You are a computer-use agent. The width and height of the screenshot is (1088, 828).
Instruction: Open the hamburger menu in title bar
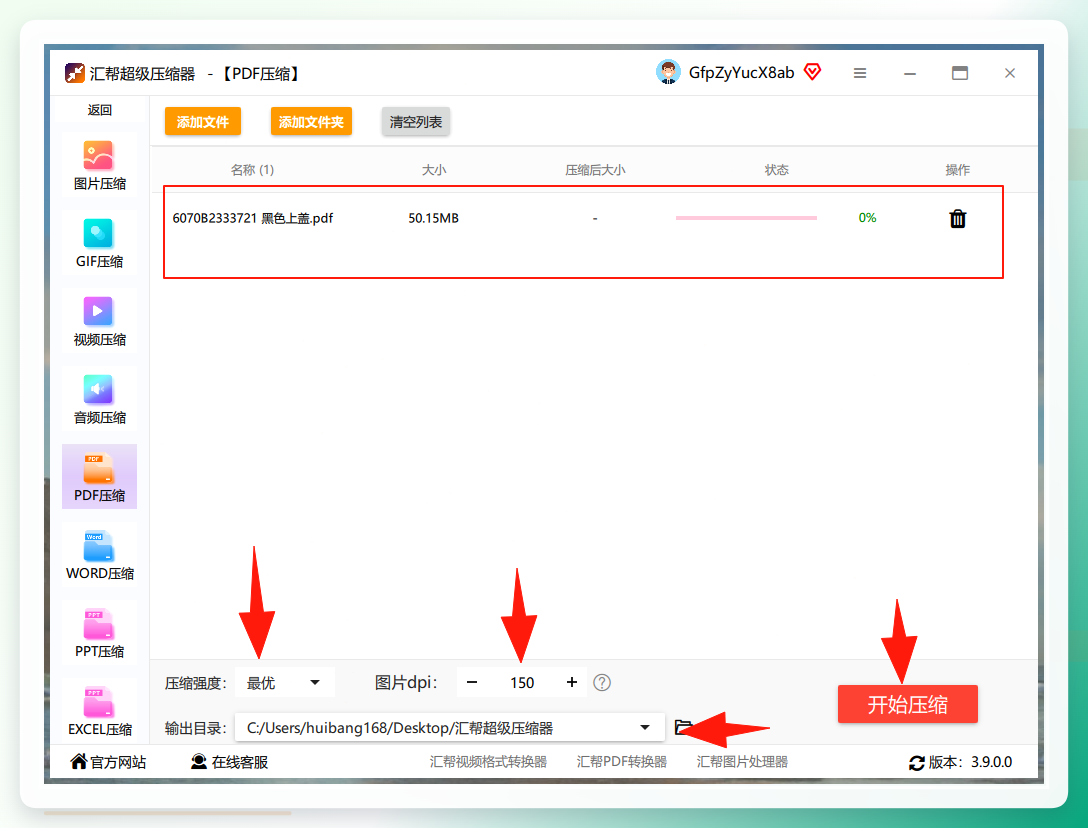(860, 73)
